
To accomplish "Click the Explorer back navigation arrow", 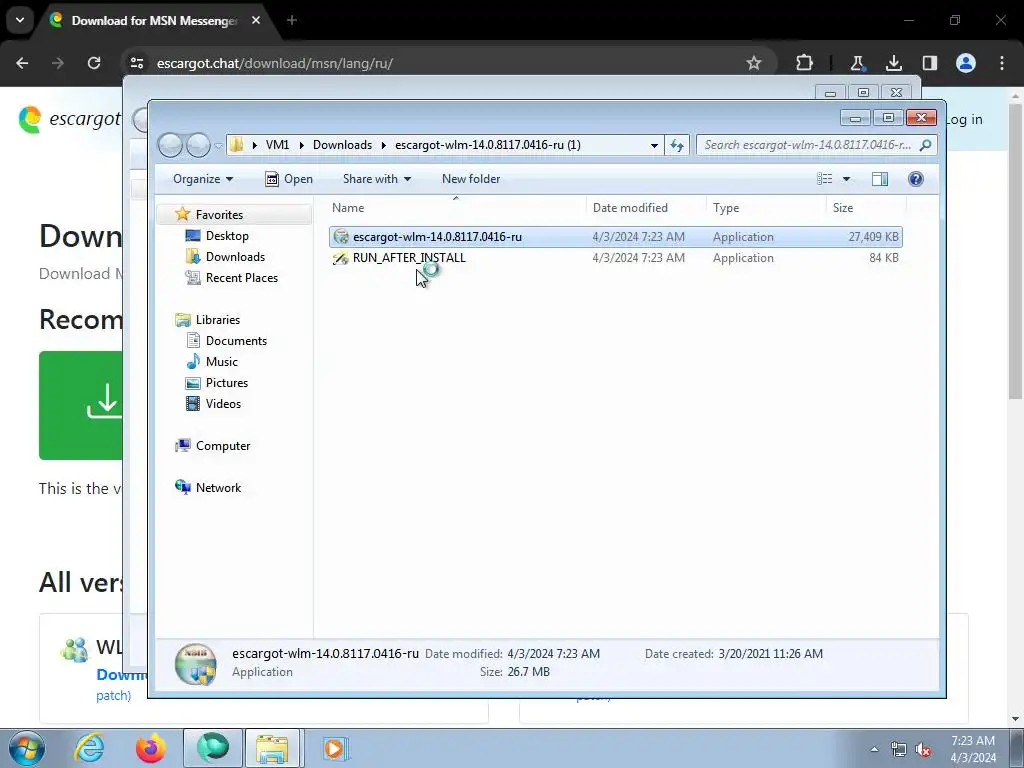I will (x=170, y=145).
